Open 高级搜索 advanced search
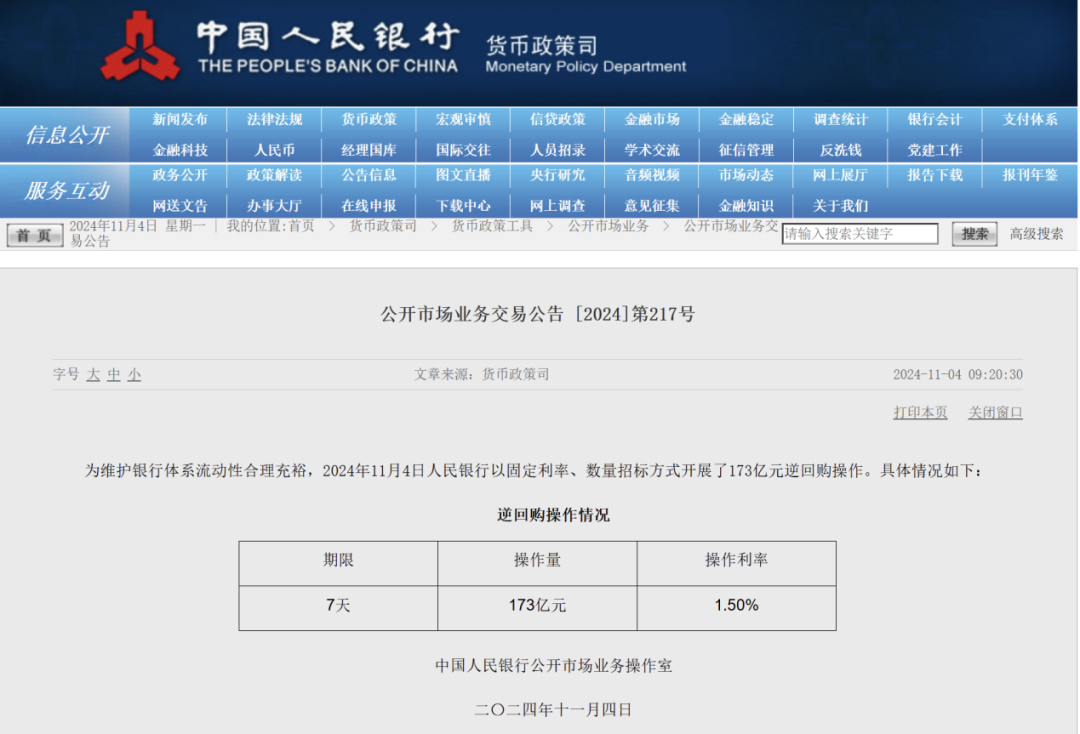 point(1036,234)
